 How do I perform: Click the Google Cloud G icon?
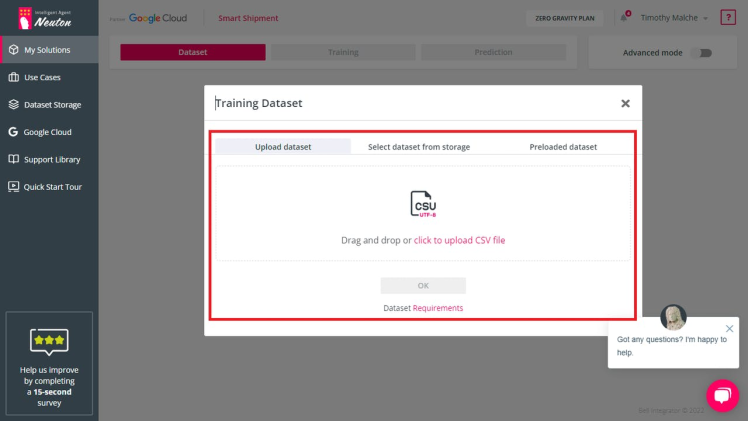click(x=13, y=132)
